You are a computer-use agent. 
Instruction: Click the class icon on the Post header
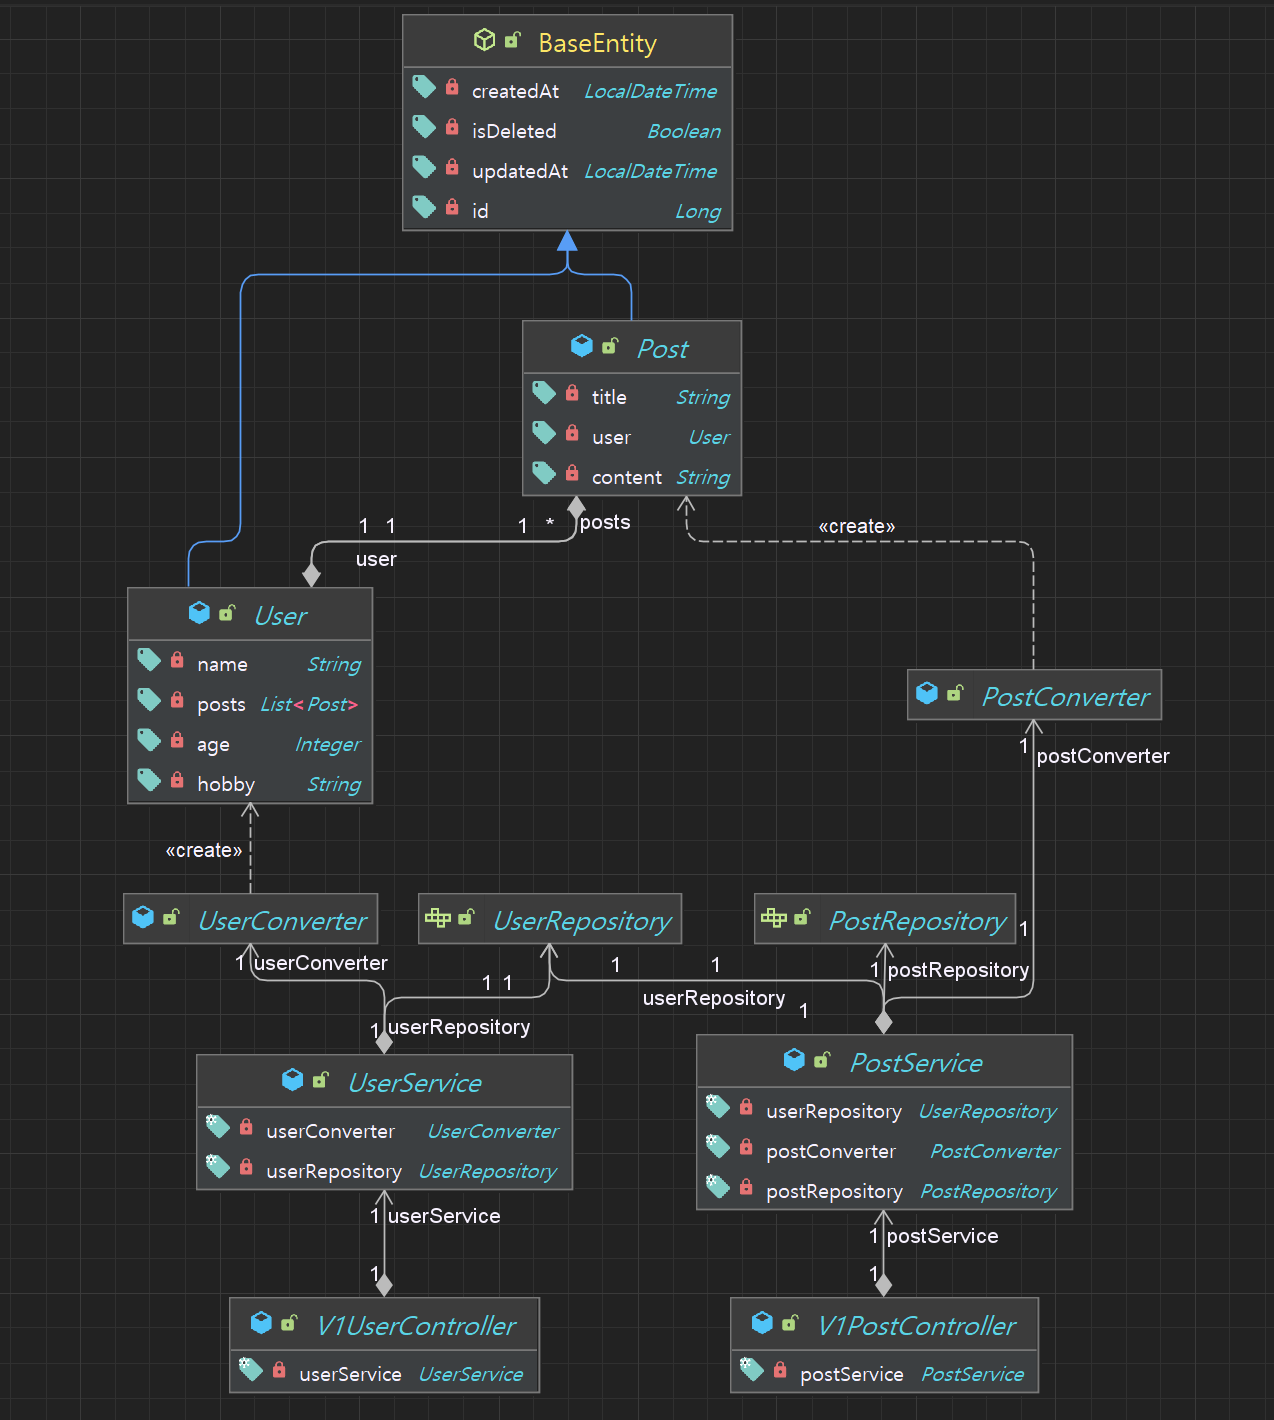582,346
